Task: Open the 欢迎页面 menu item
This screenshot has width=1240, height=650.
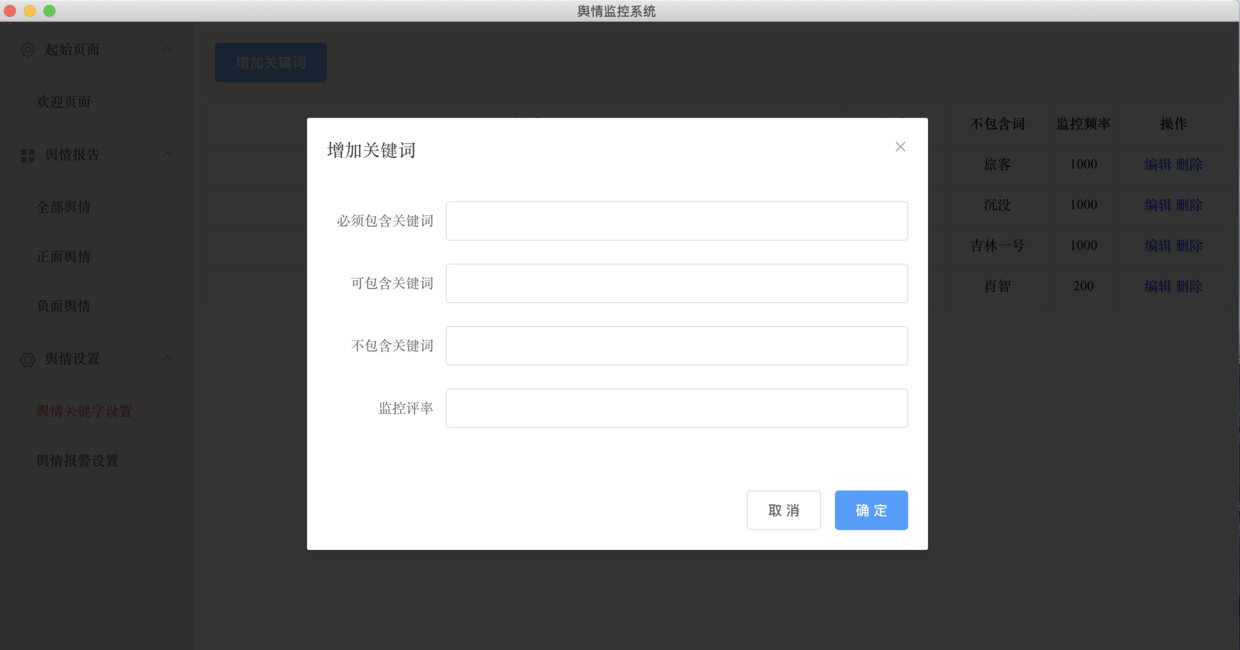Action: tap(65, 101)
